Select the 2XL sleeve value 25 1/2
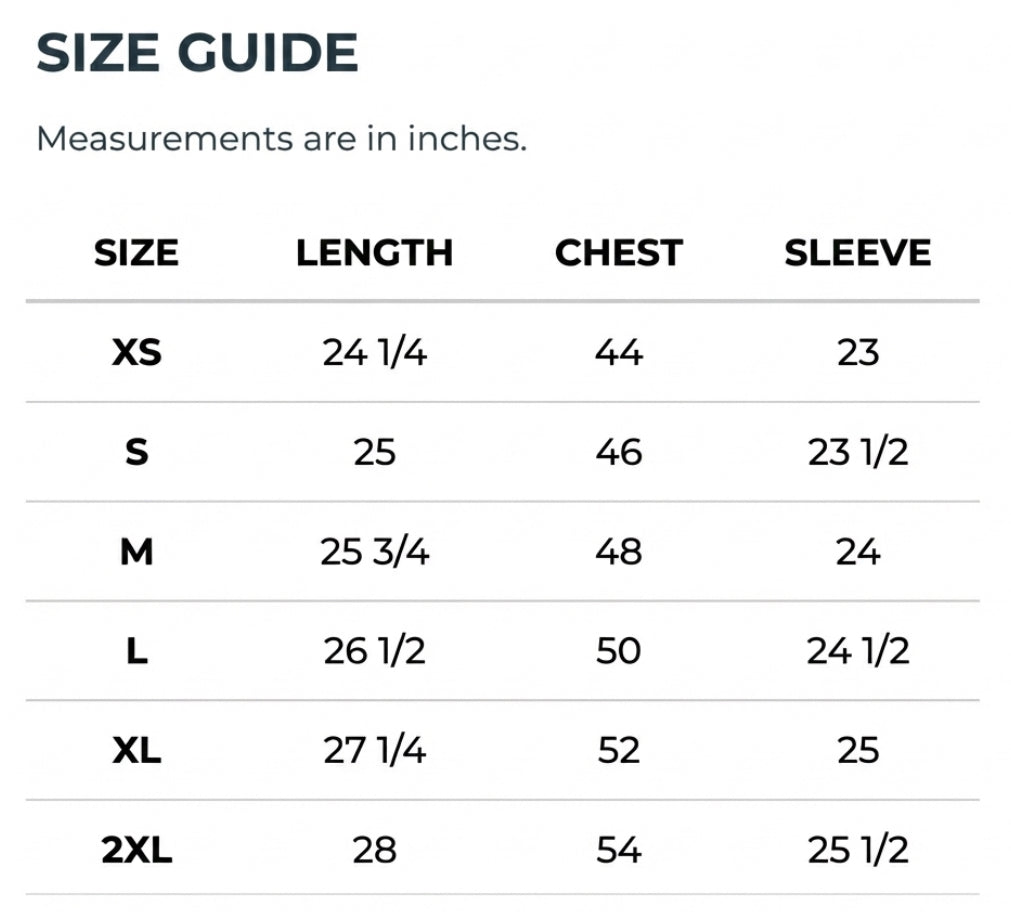 click(857, 850)
